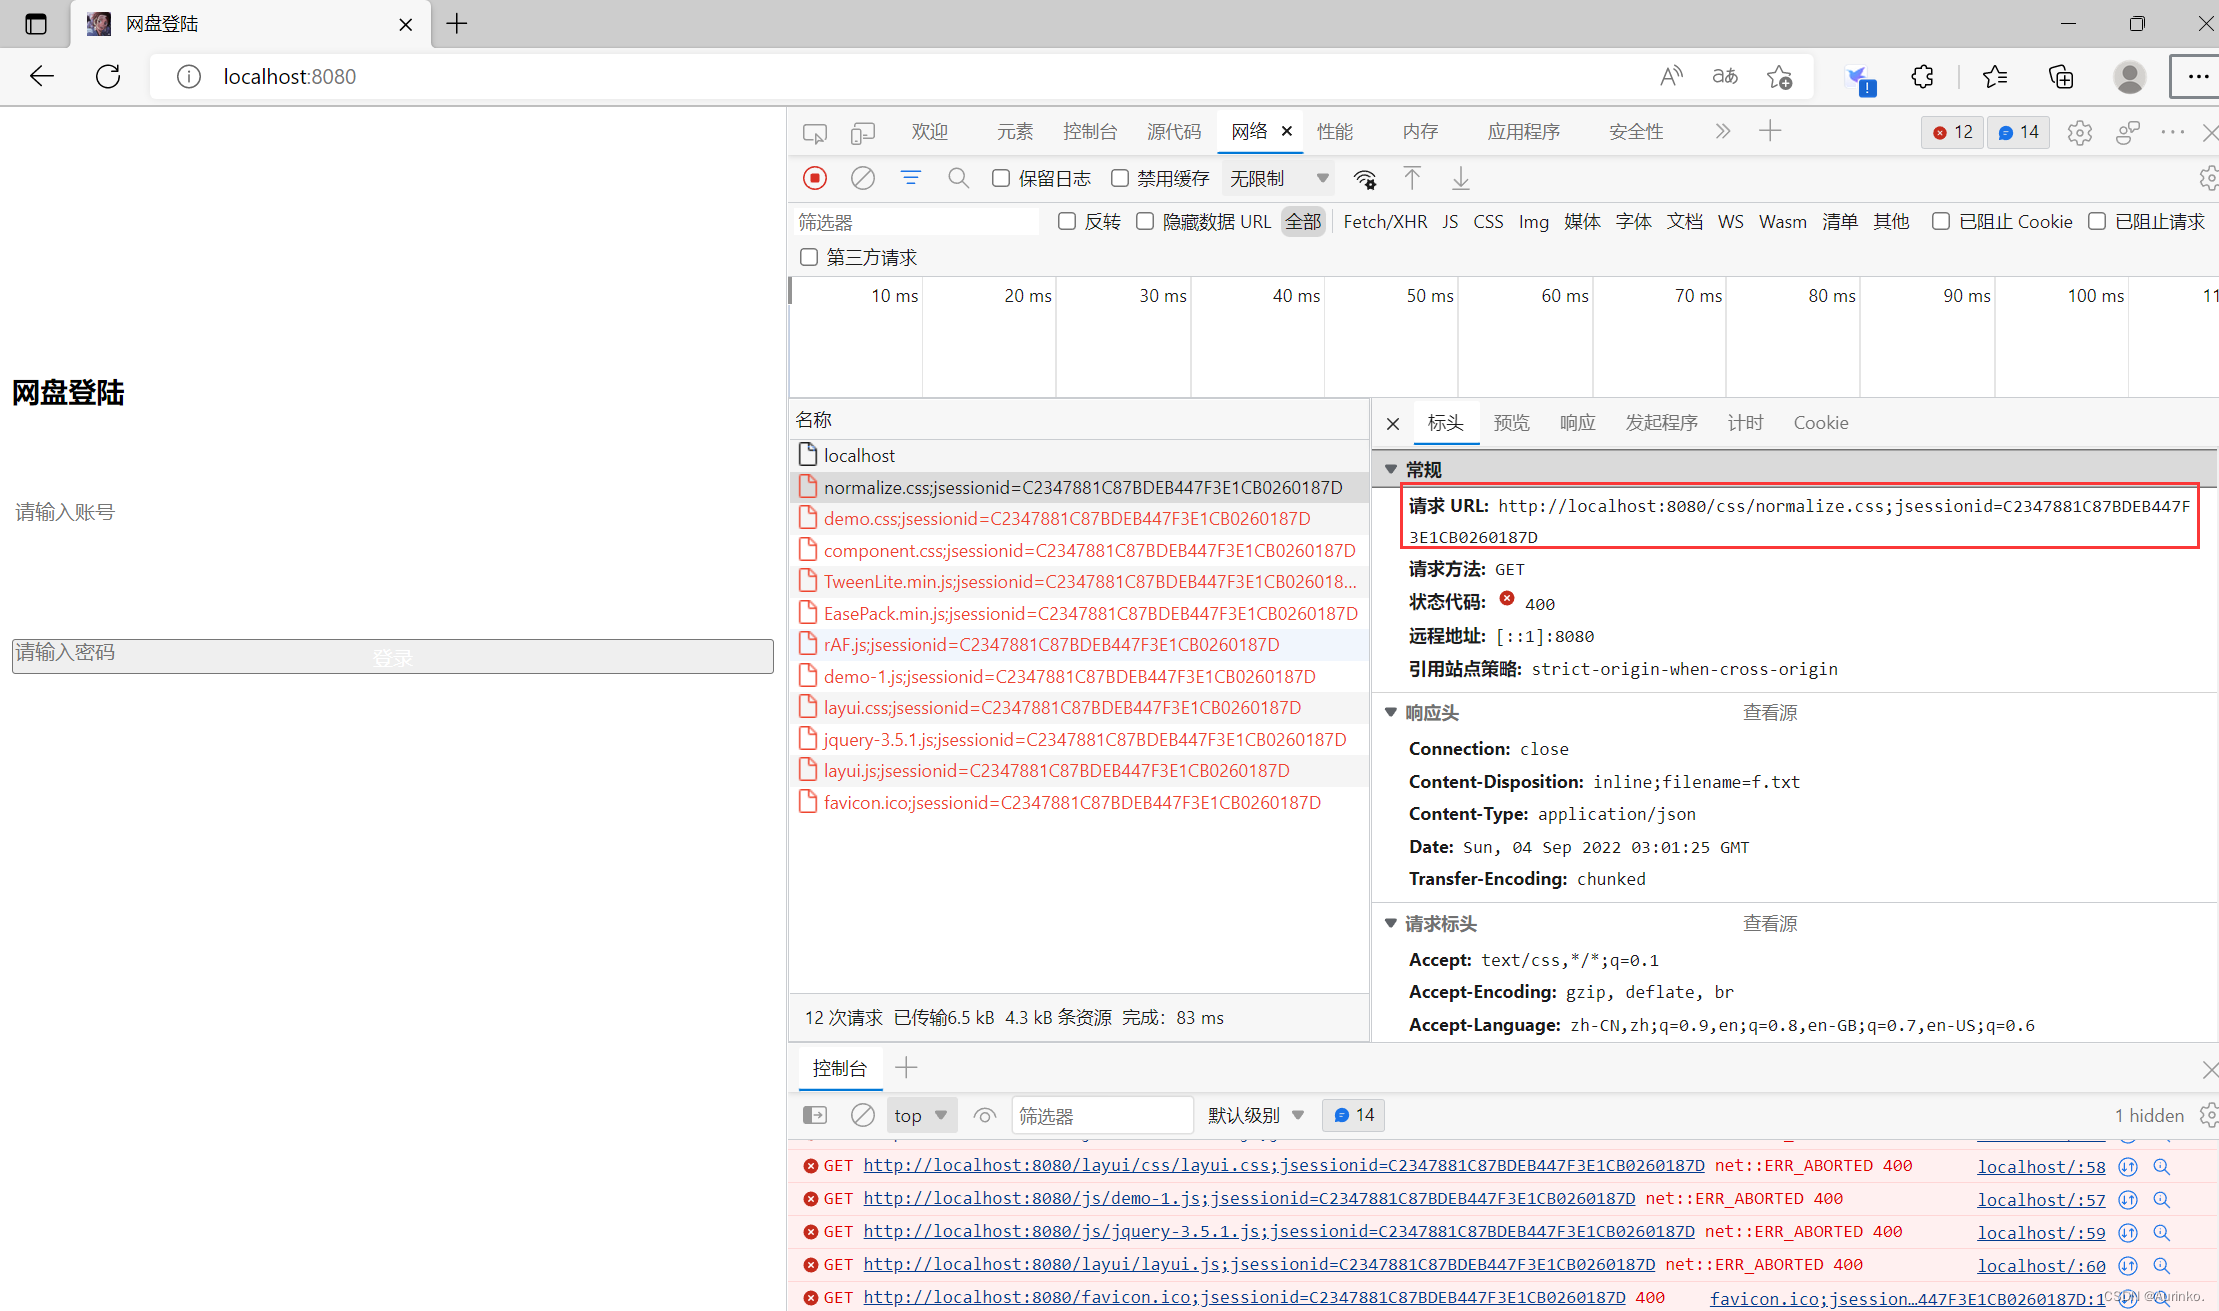Open DevTools customize three-dots menu
The height and width of the screenshot is (1311, 2219).
[x=2172, y=132]
